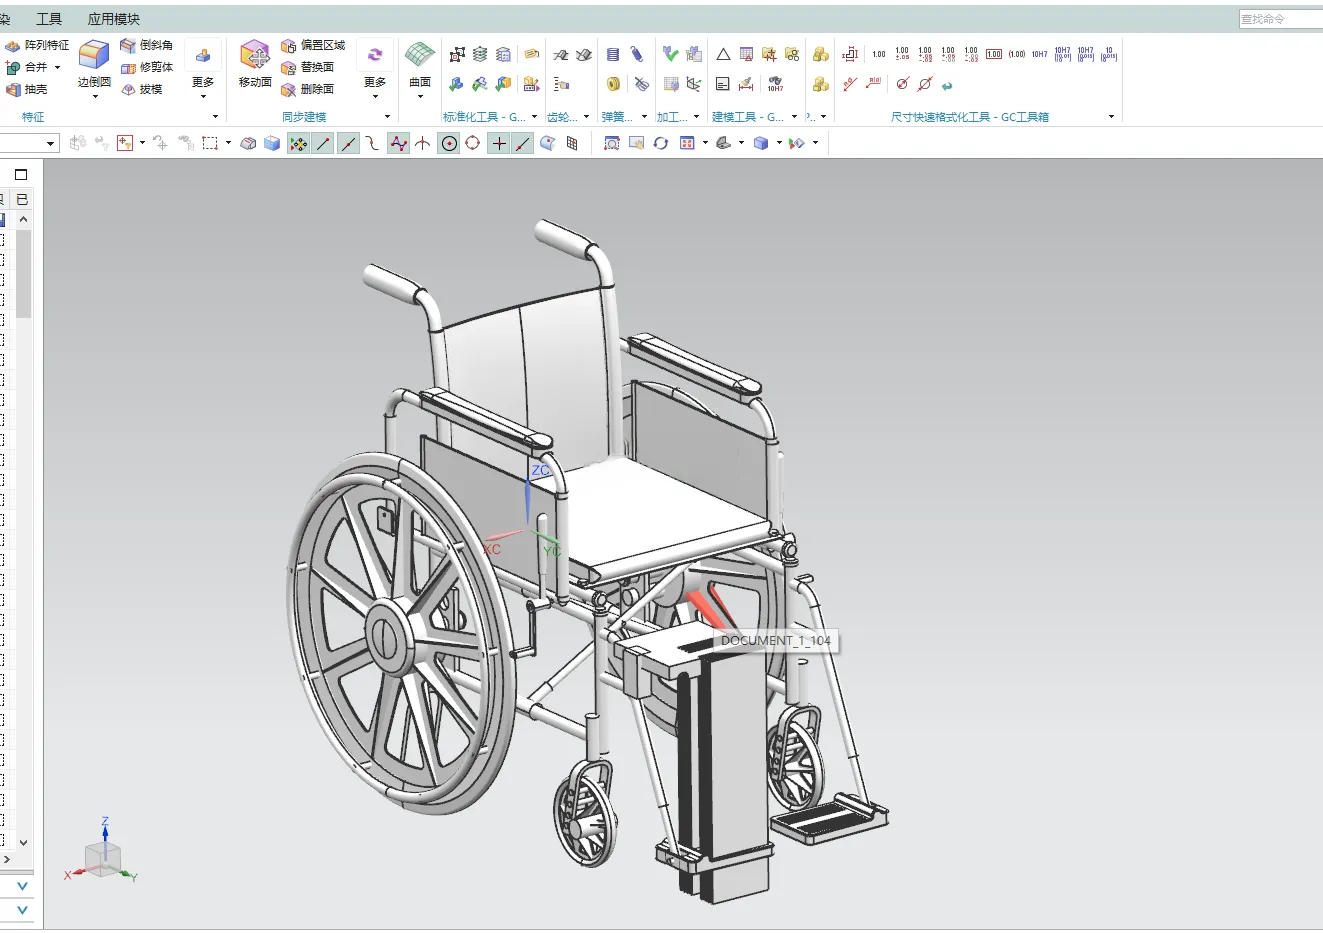Click the 10H7 tolerance format icon
The height and width of the screenshot is (933, 1323).
[x=1040, y=54]
